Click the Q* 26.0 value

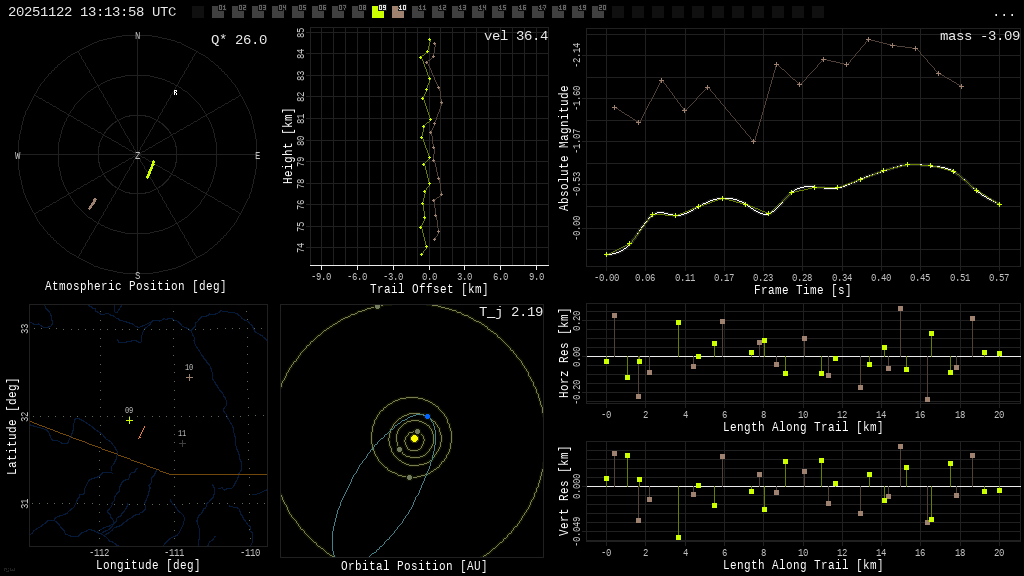tap(238, 40)
